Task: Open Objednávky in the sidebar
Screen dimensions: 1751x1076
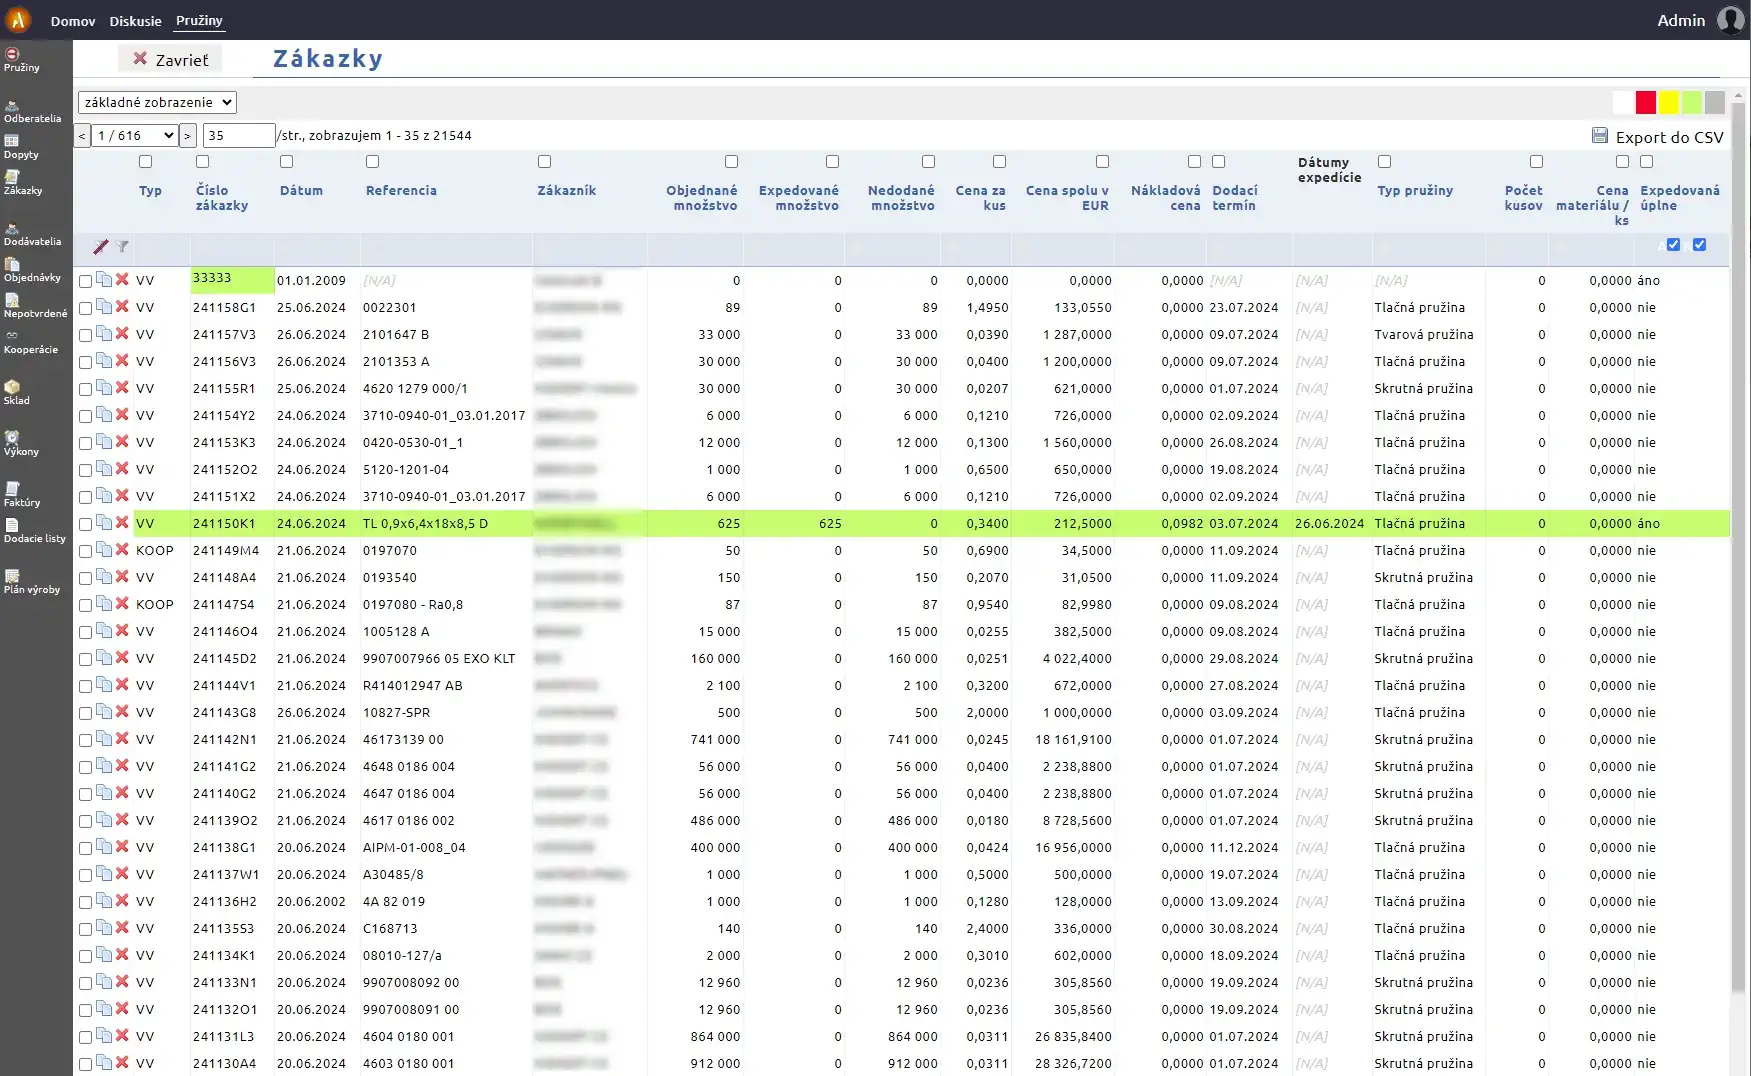Action: pos(32,271)
